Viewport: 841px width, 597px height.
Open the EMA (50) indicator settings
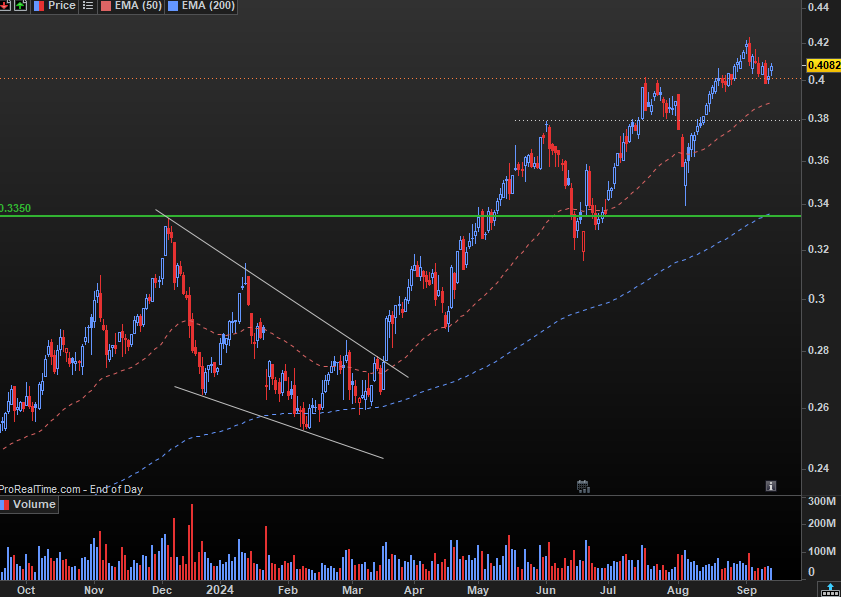click(138, 6)
